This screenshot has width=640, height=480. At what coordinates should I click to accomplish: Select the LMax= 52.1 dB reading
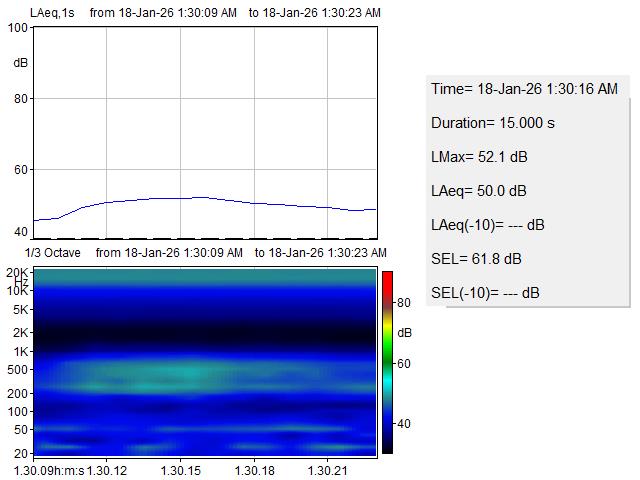pos(479,157)
